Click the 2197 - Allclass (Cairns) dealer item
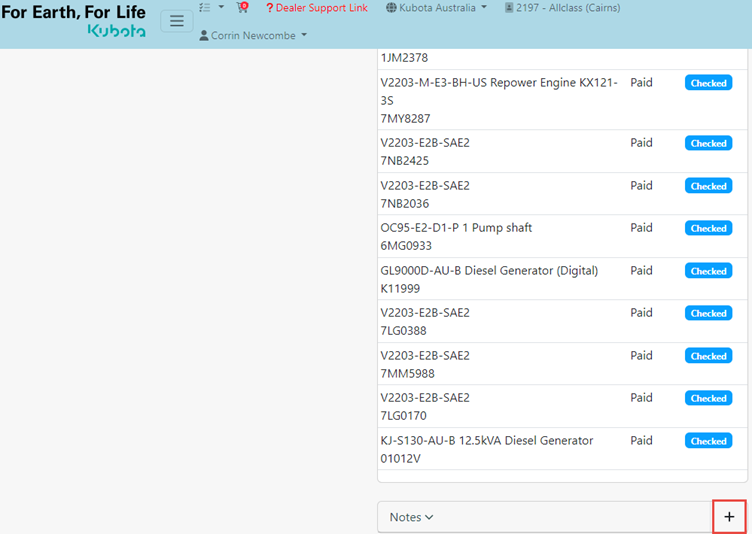752x534 pixels. click(x=562, y=8)
